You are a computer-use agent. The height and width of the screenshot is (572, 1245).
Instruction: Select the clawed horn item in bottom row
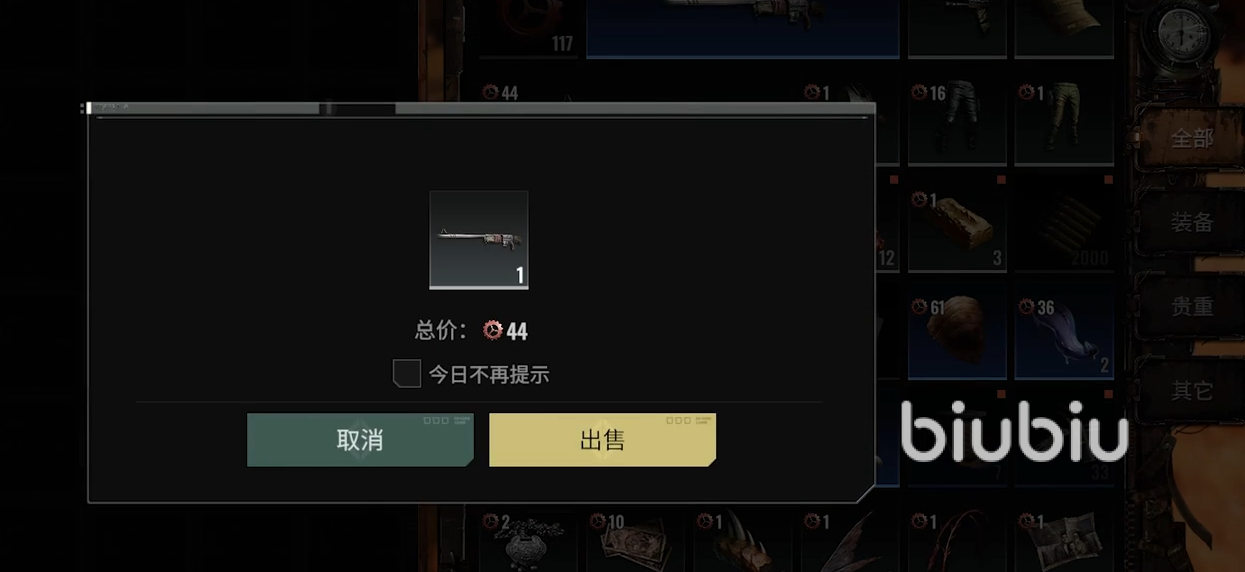(x=743, y=541)
